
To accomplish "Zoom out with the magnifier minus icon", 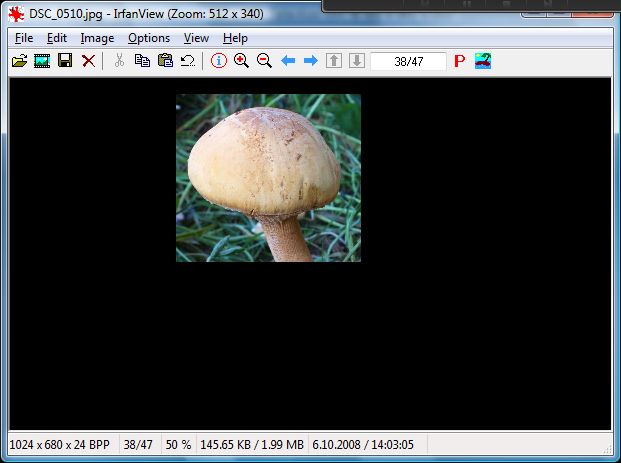I will click(264, 61).
